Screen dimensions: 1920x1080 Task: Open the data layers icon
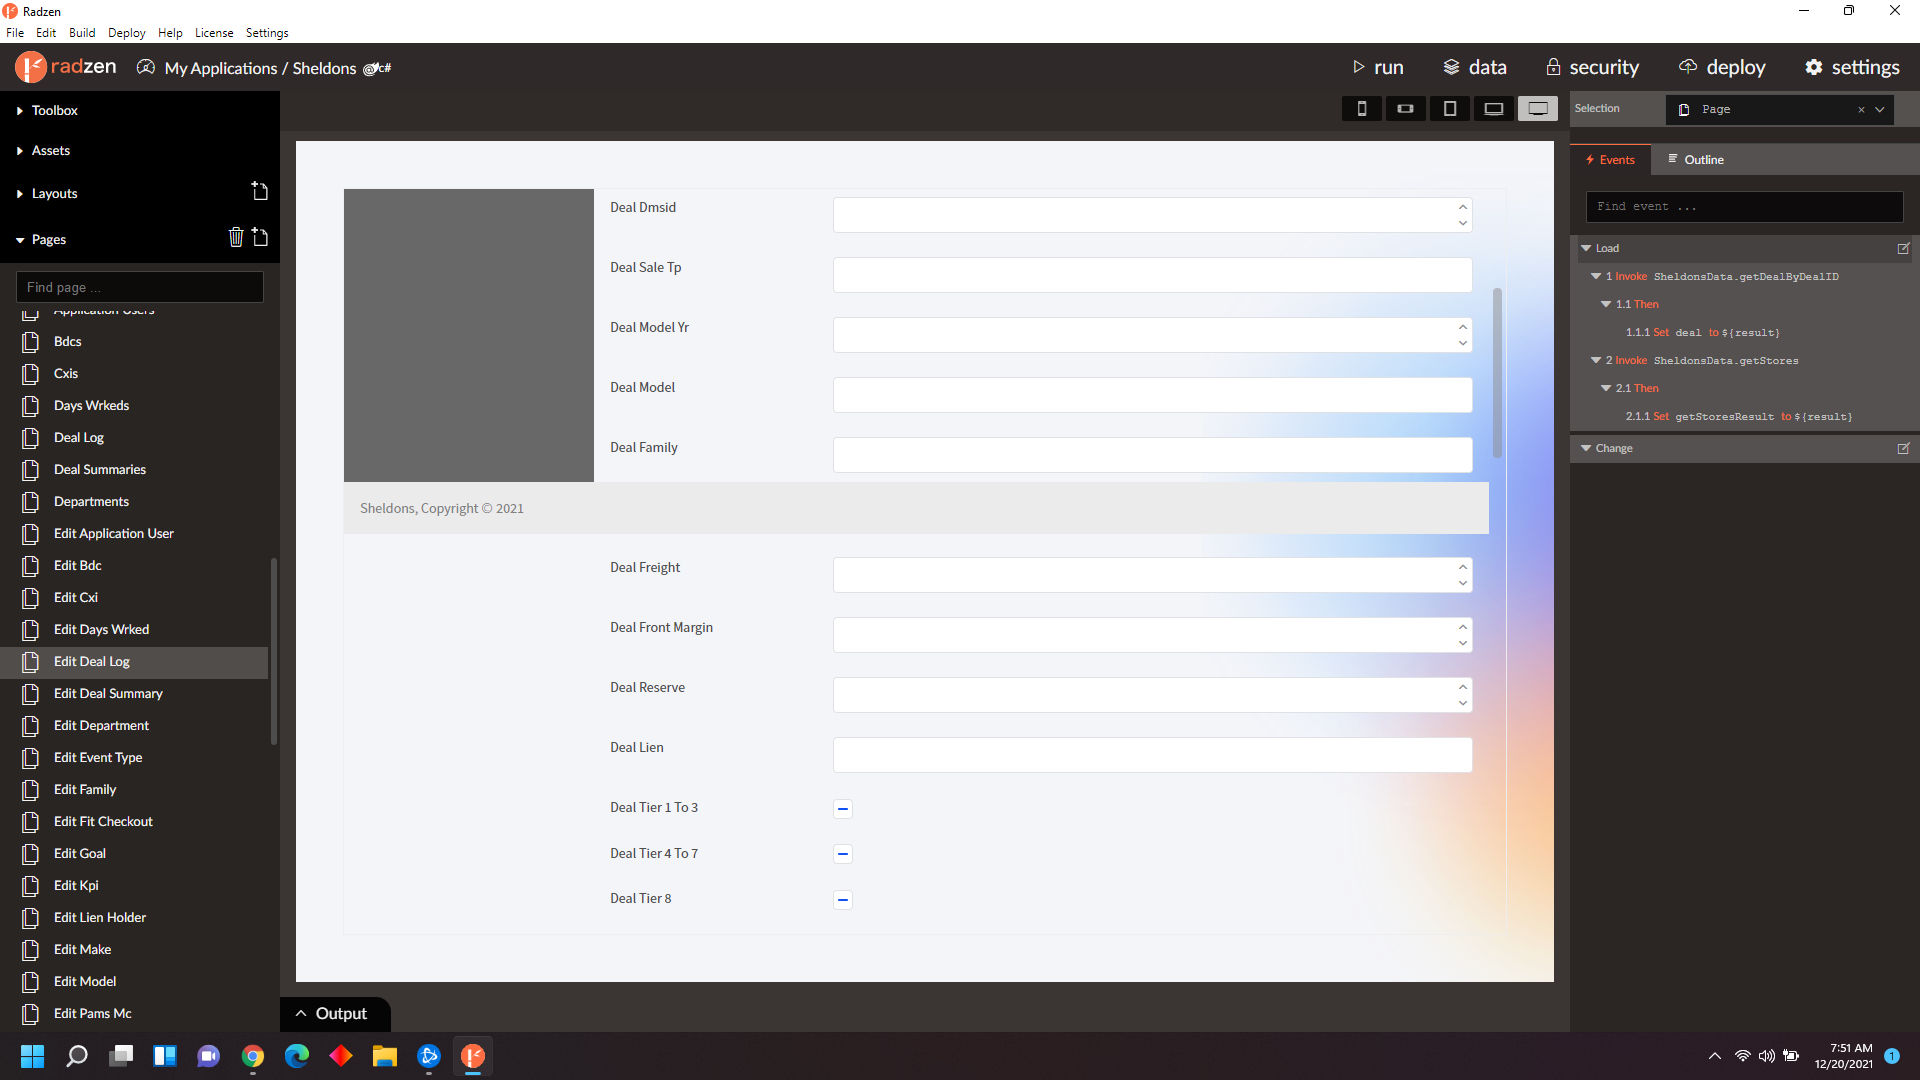pyautogui.click(x=1451, y=67)
